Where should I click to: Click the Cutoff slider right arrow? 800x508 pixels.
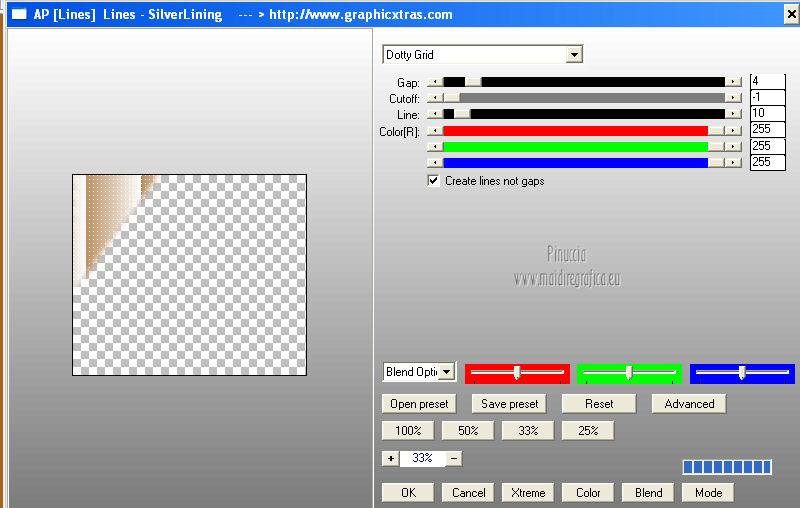tap(733, 97)
